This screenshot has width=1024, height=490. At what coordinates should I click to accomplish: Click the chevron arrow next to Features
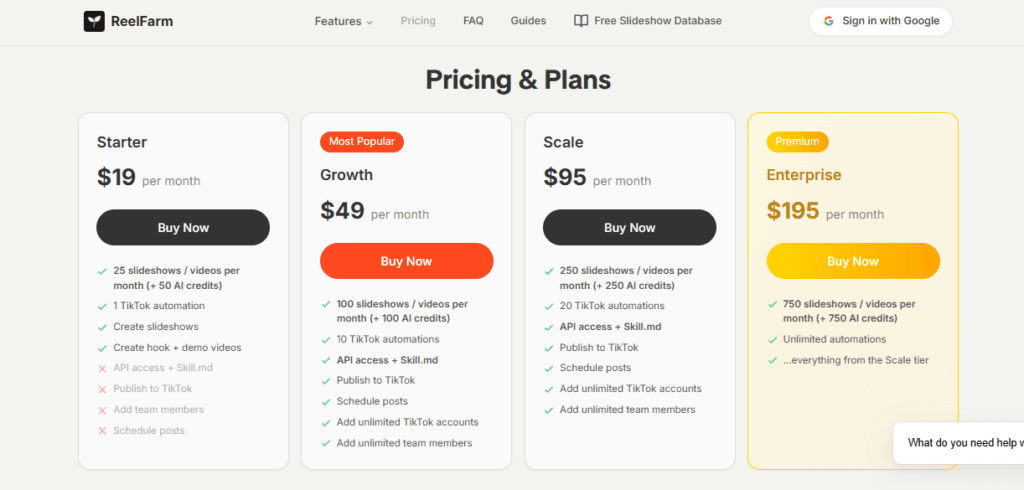pyautogui.click(x=369, y=22)
